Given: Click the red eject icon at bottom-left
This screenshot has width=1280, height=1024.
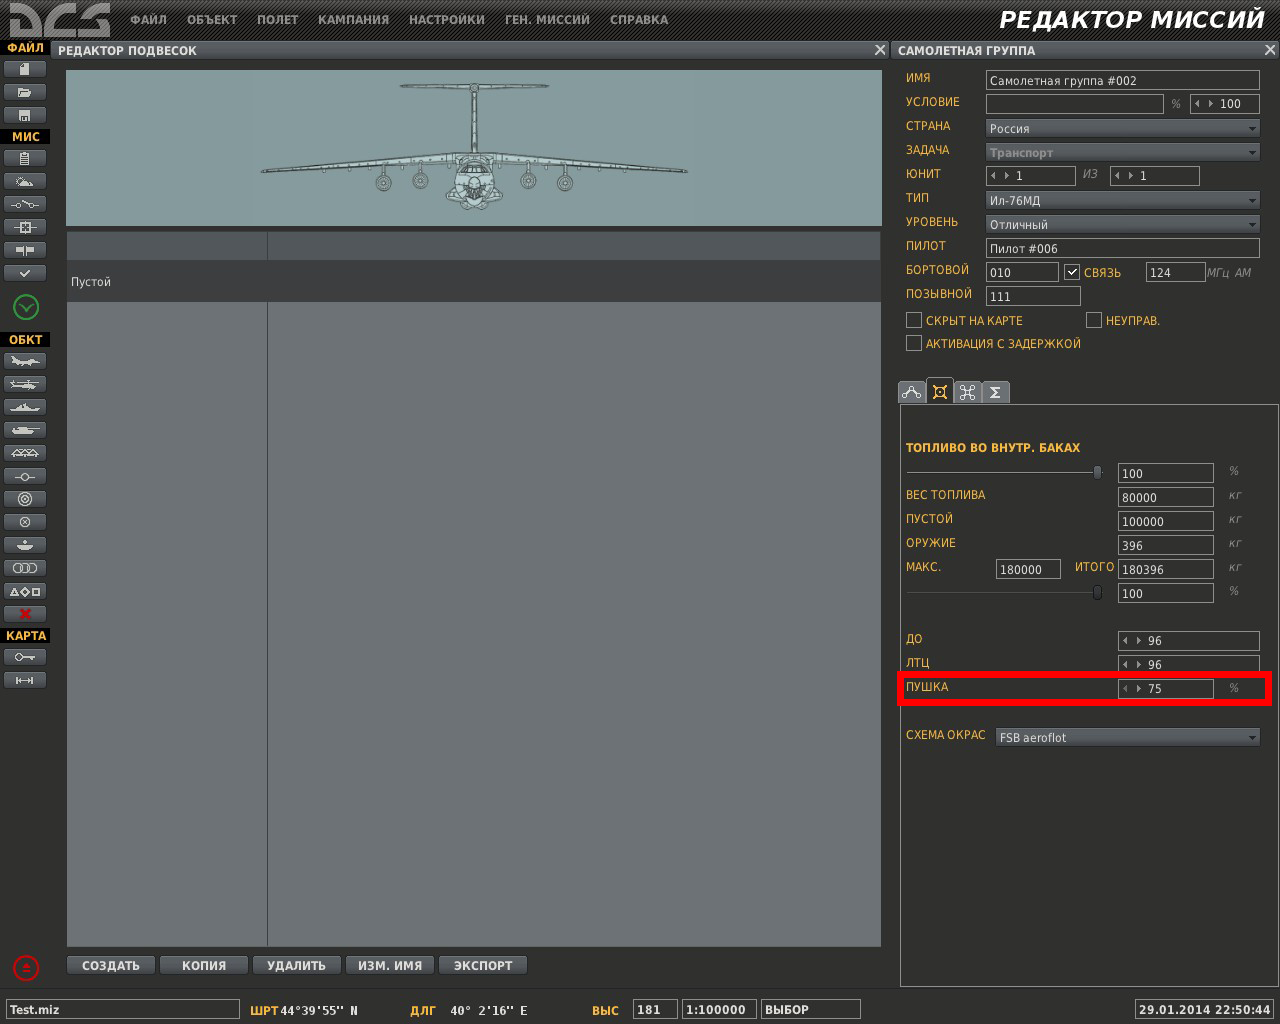Looking at the screenshot, I should (x=26, y=967).
